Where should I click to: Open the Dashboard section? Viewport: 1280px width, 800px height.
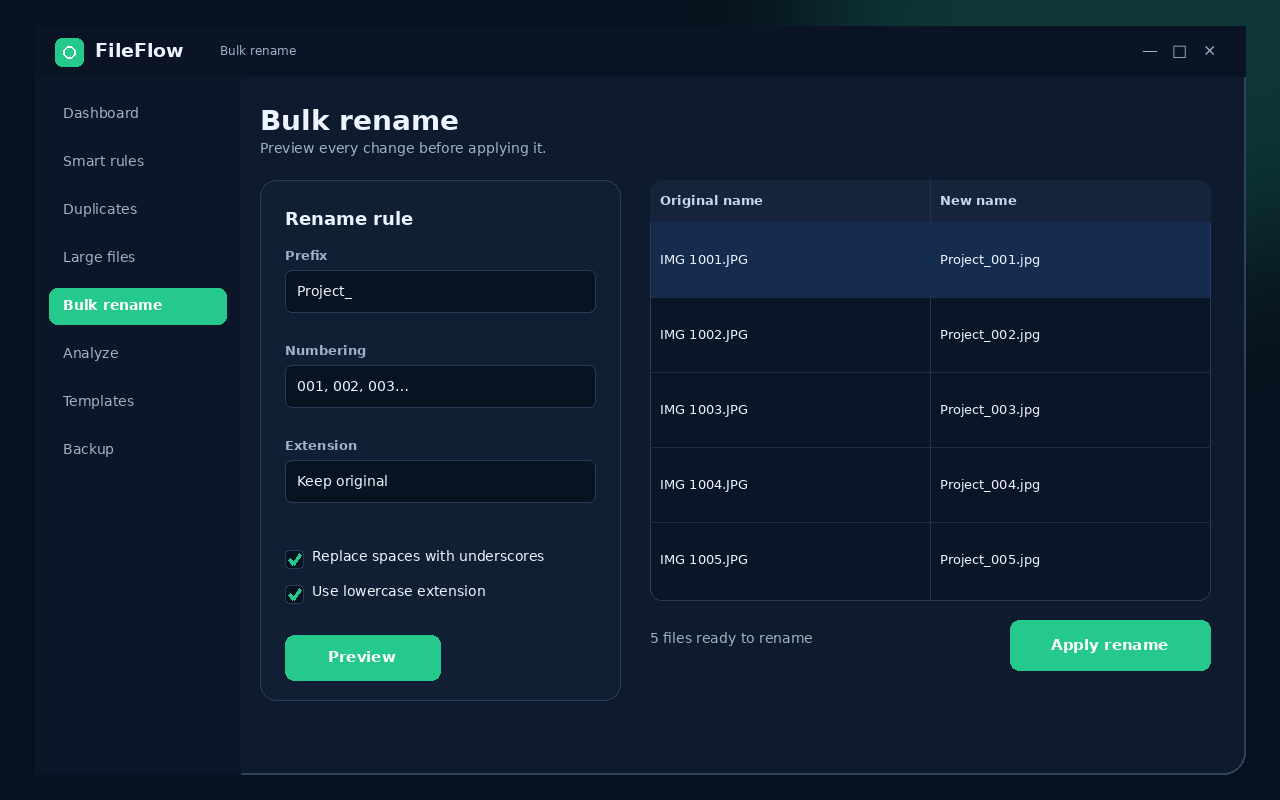click(138, 113)
